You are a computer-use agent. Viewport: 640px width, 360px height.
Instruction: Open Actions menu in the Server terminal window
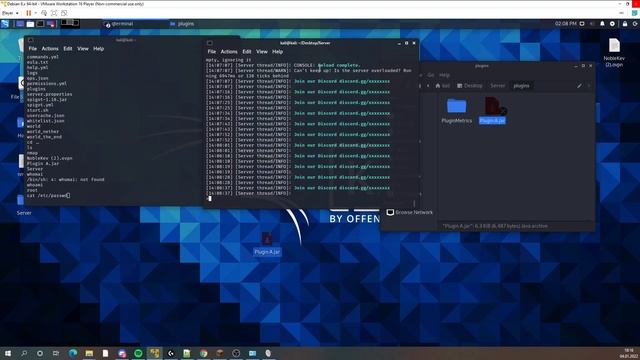tap(229, 52)
